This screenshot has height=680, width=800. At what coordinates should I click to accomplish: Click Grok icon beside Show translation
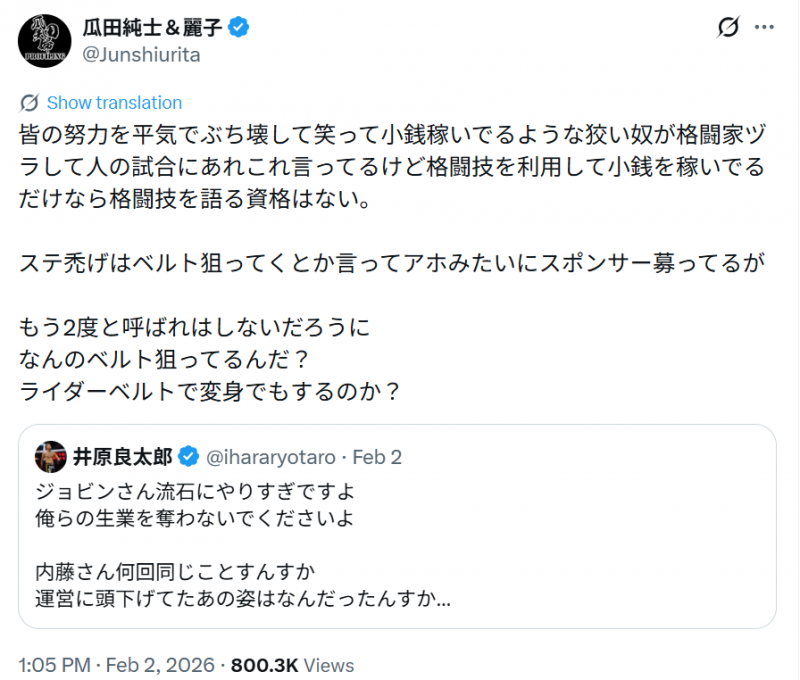(30, 102)
